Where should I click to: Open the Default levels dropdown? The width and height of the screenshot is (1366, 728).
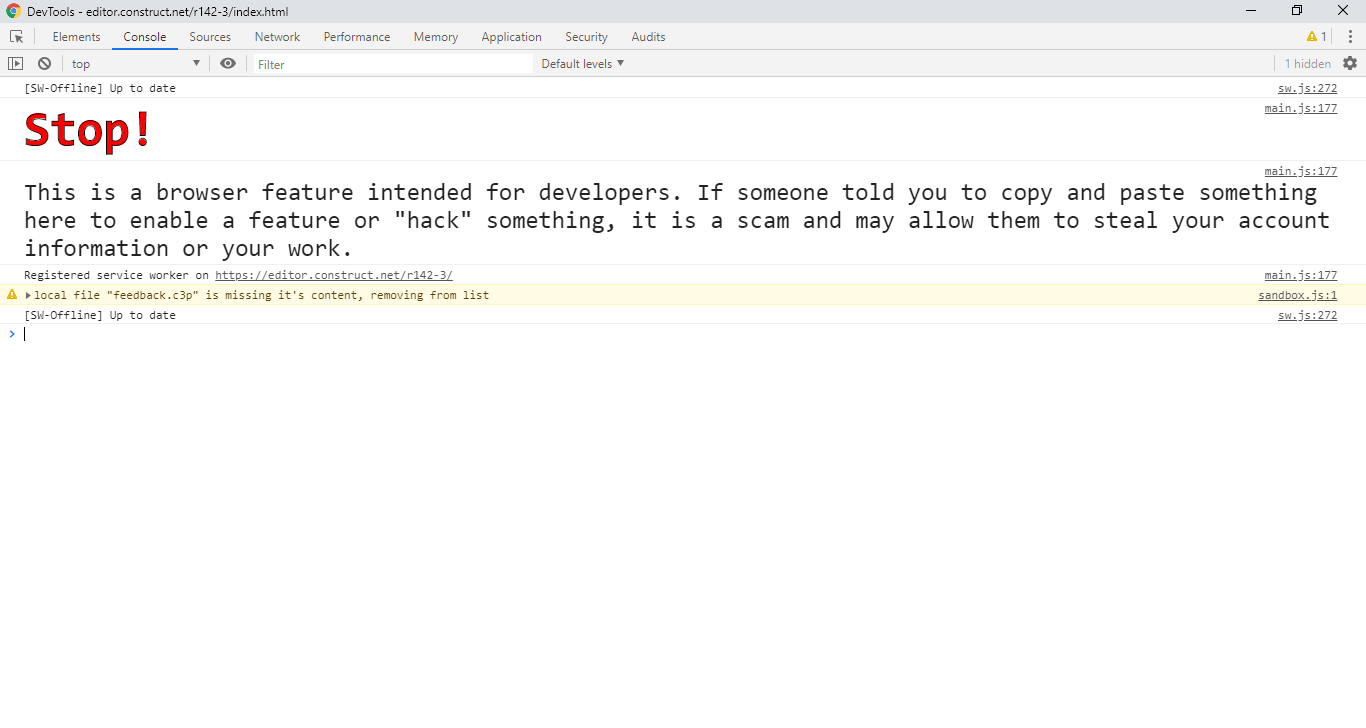pos(582,63)
